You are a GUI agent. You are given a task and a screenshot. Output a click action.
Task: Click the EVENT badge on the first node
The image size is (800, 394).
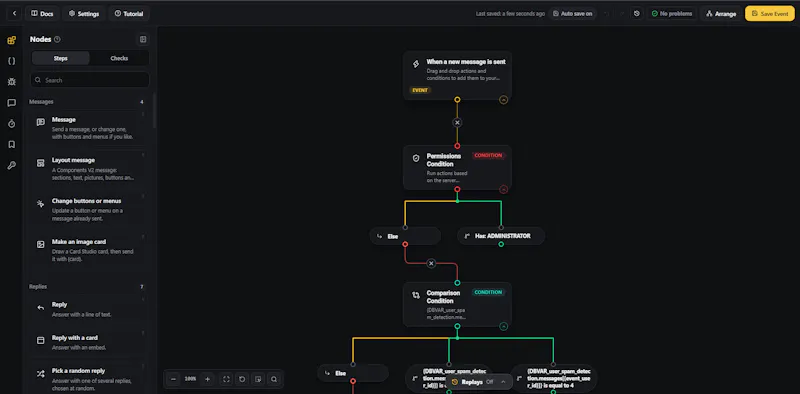click(420, 90)
